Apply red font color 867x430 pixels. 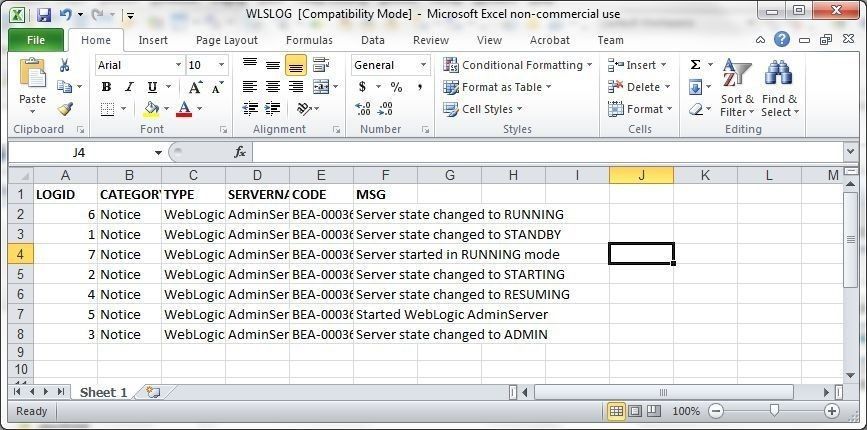tap(184, 109)
